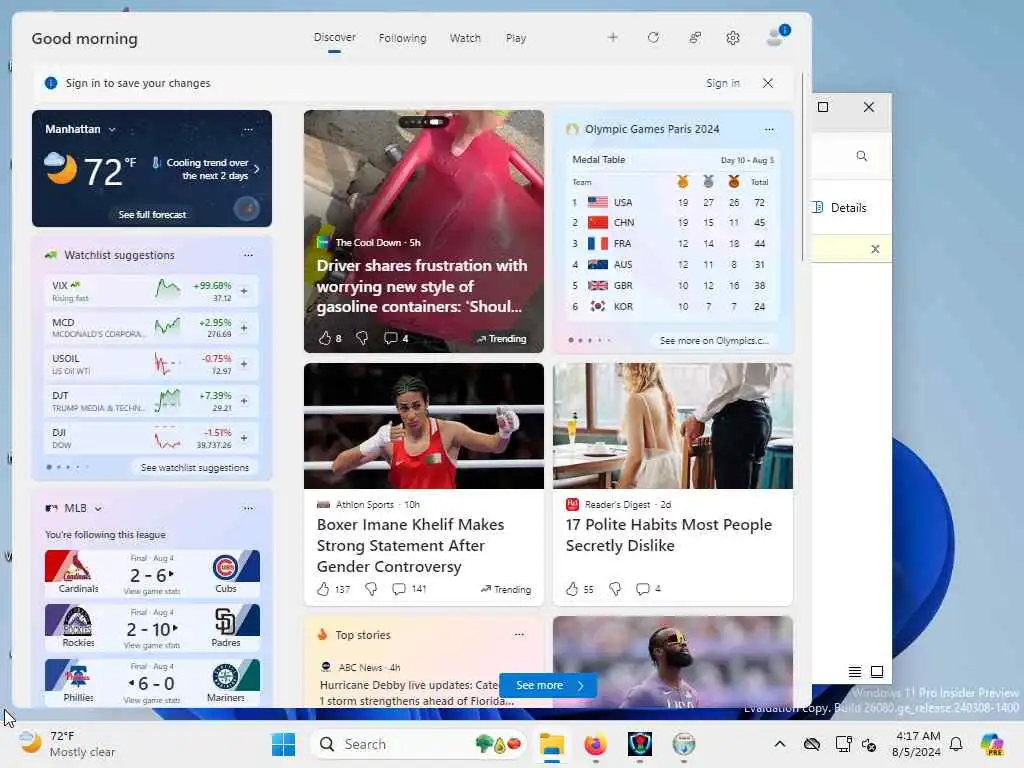This screenshot has height=768, width=1024.
Task: Select the CHN row in medal table
Action: click(672, 223)
